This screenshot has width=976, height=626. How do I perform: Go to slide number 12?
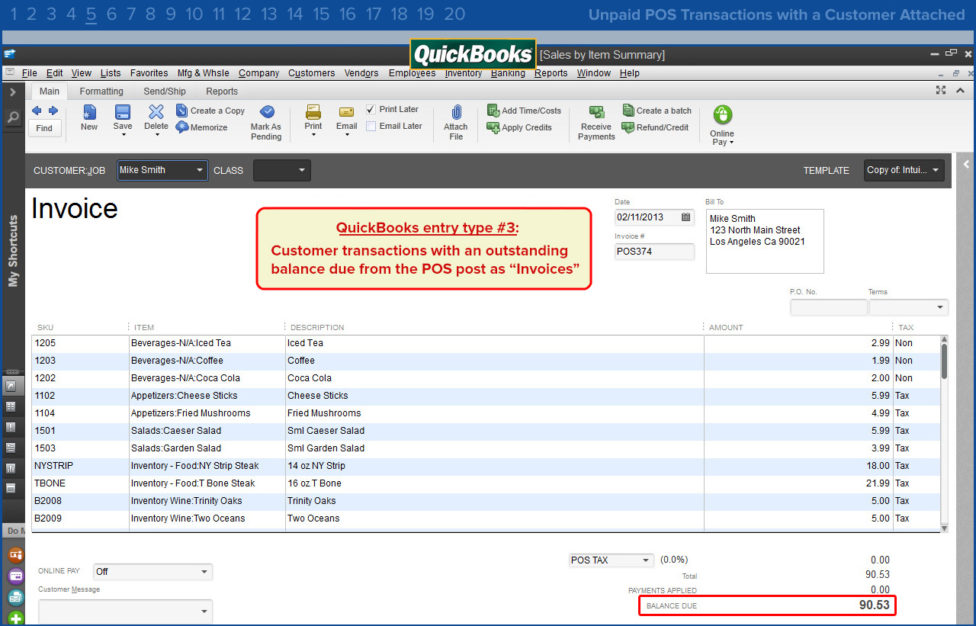[x=242, y=14]
